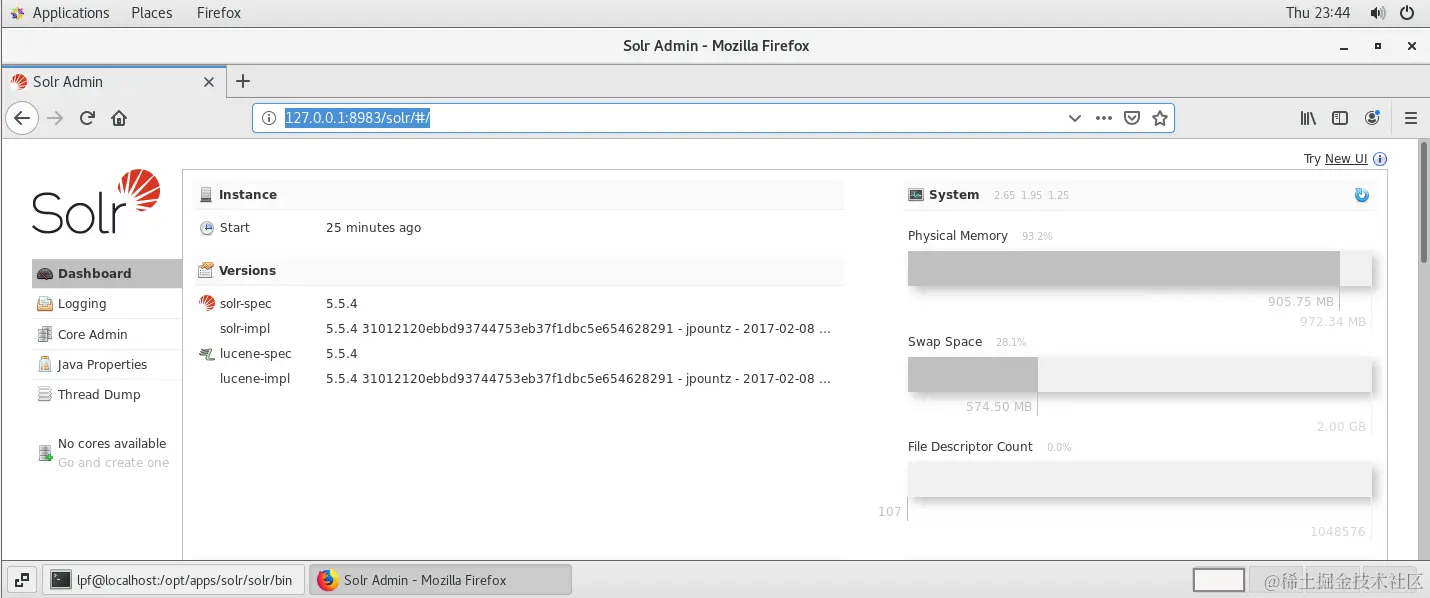
Task: Click "Go and create one" text
Action: pos(113,463)
